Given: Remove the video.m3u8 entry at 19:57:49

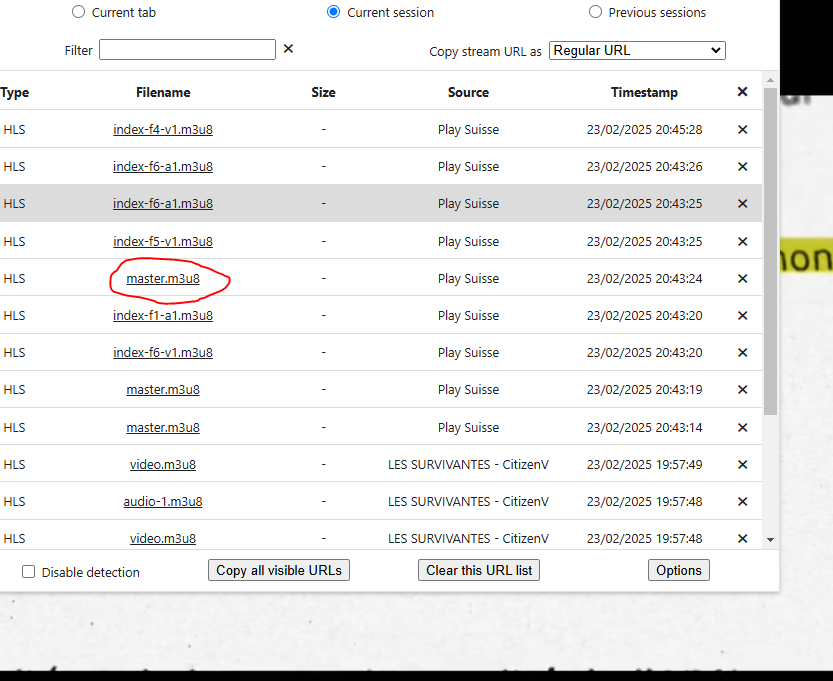Looking at the screenshot, I should pyautogui.click(x=743, y=465).
